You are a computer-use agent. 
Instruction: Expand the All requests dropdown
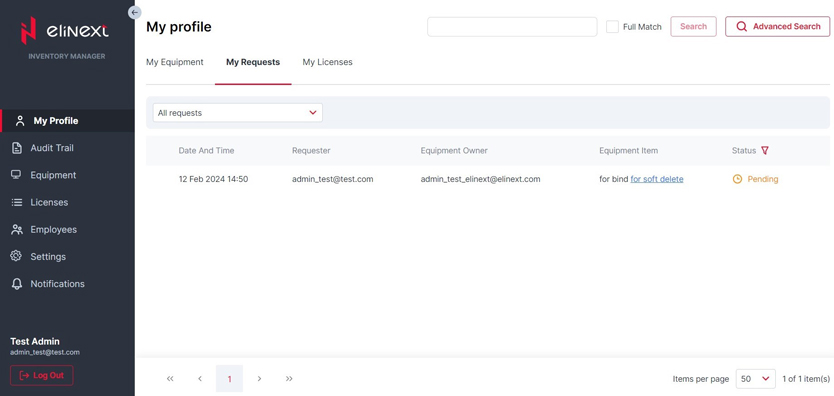(237, 113)
